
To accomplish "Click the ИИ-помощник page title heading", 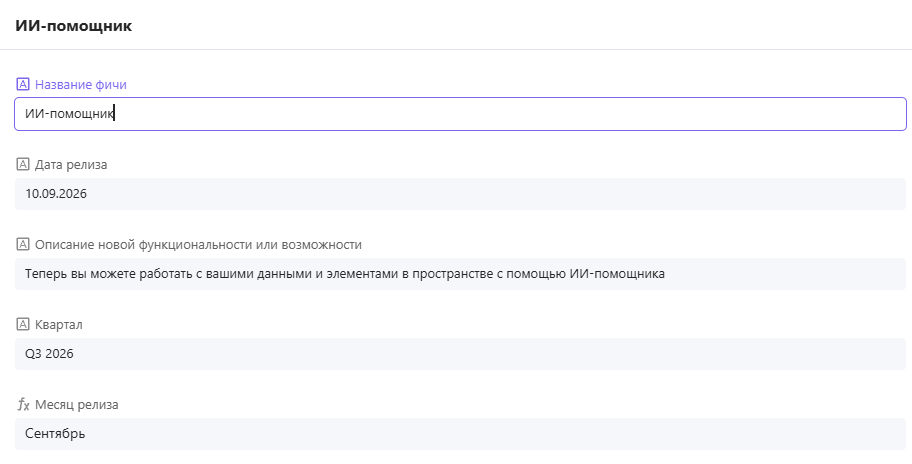I will click(74, 26).
